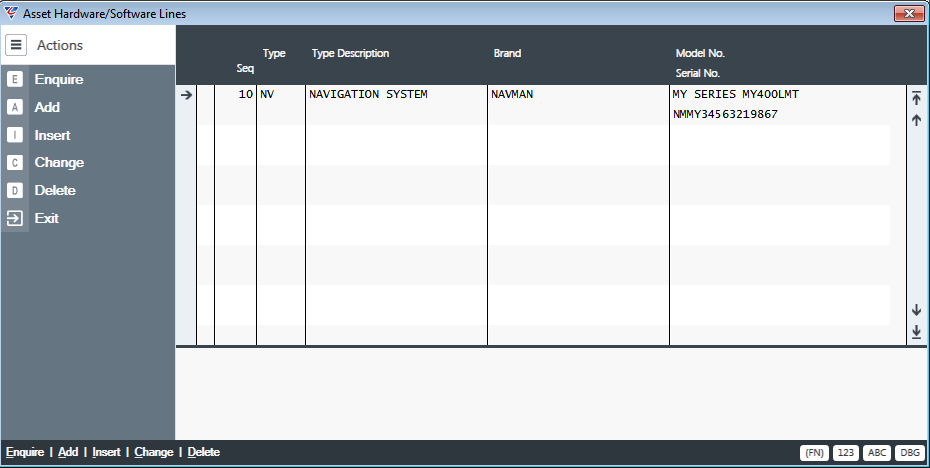
Task: Jump to first record using top arrow icon
Action: coord(916,98)
